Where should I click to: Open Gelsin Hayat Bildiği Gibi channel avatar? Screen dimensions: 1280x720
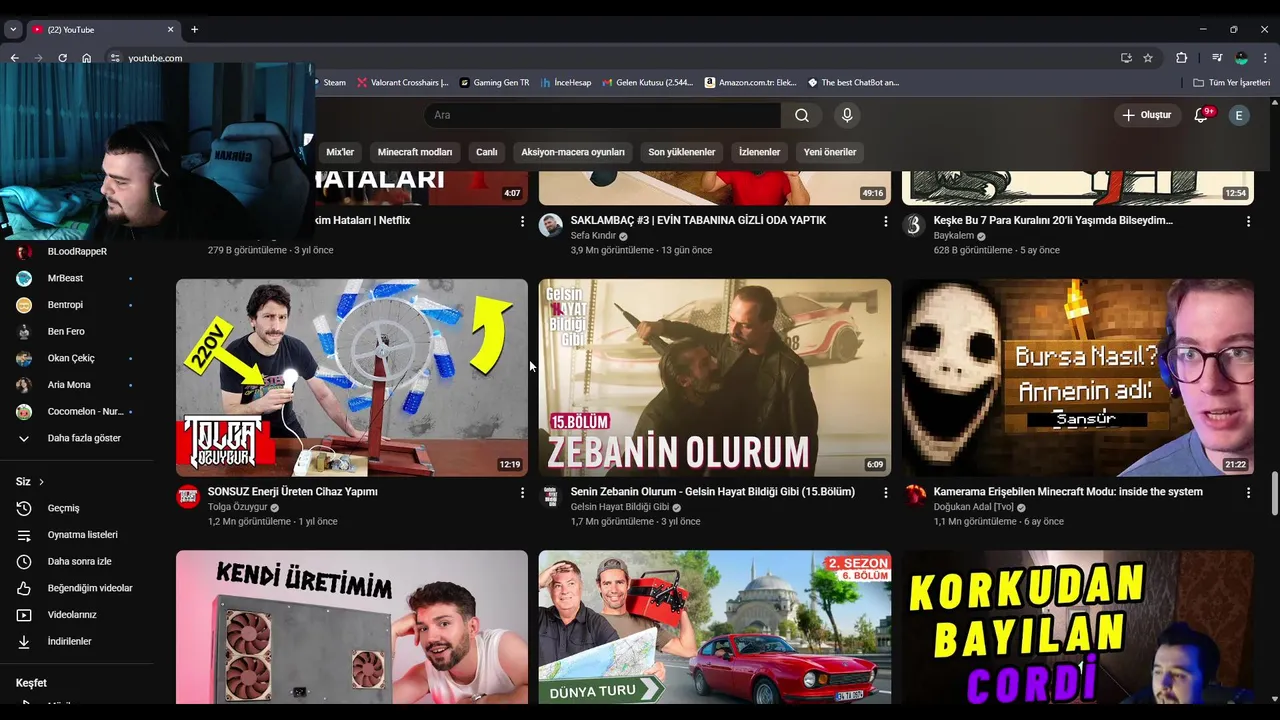point(551,496)
